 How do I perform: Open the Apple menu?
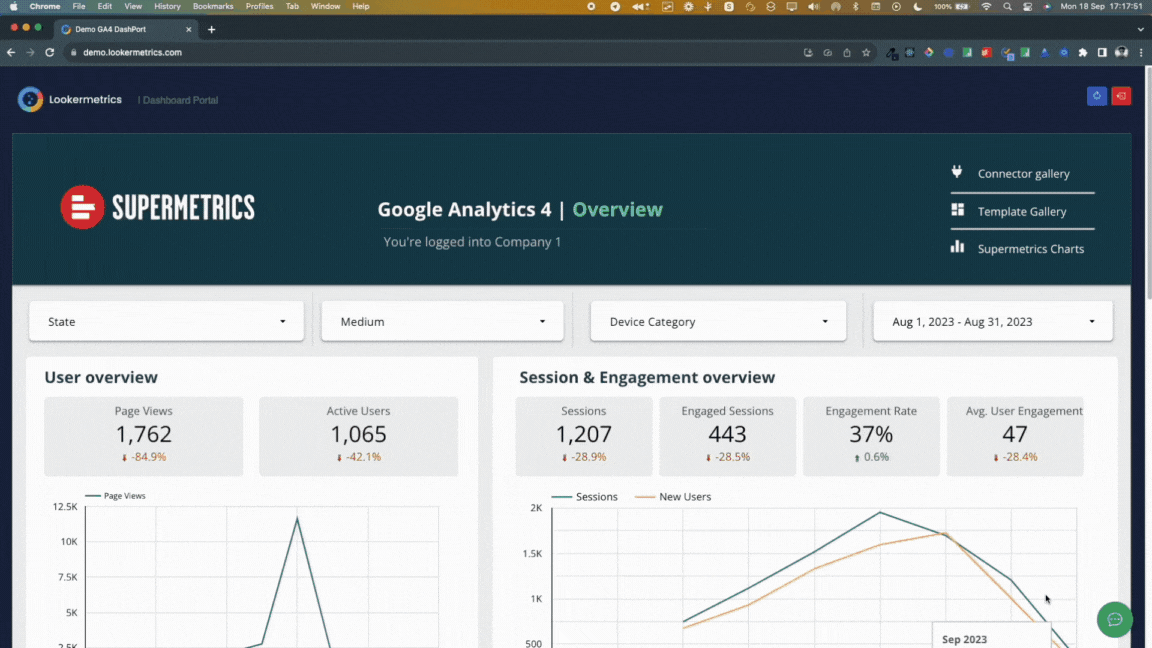tap(13, 7)
